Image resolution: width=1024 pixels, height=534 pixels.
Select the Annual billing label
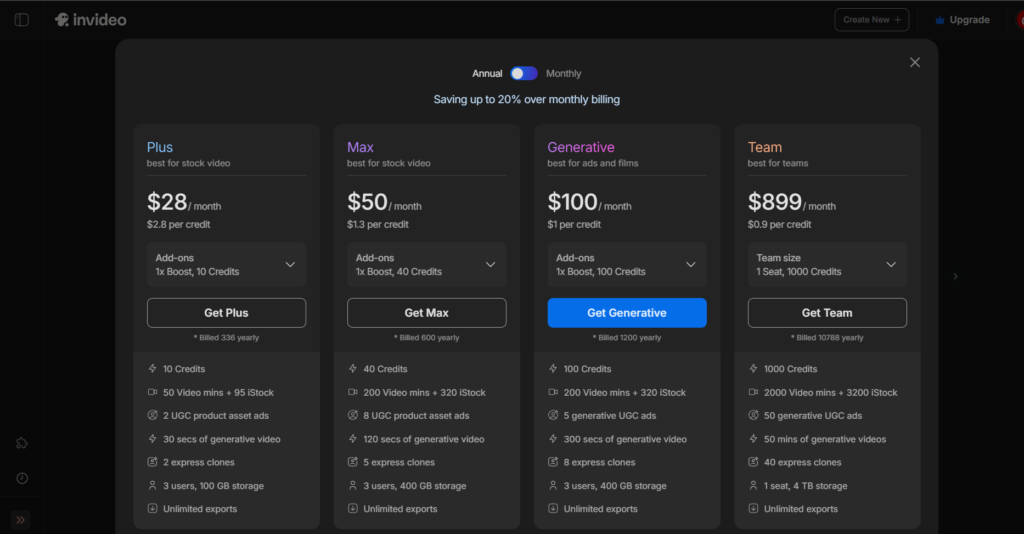point(487,73)
